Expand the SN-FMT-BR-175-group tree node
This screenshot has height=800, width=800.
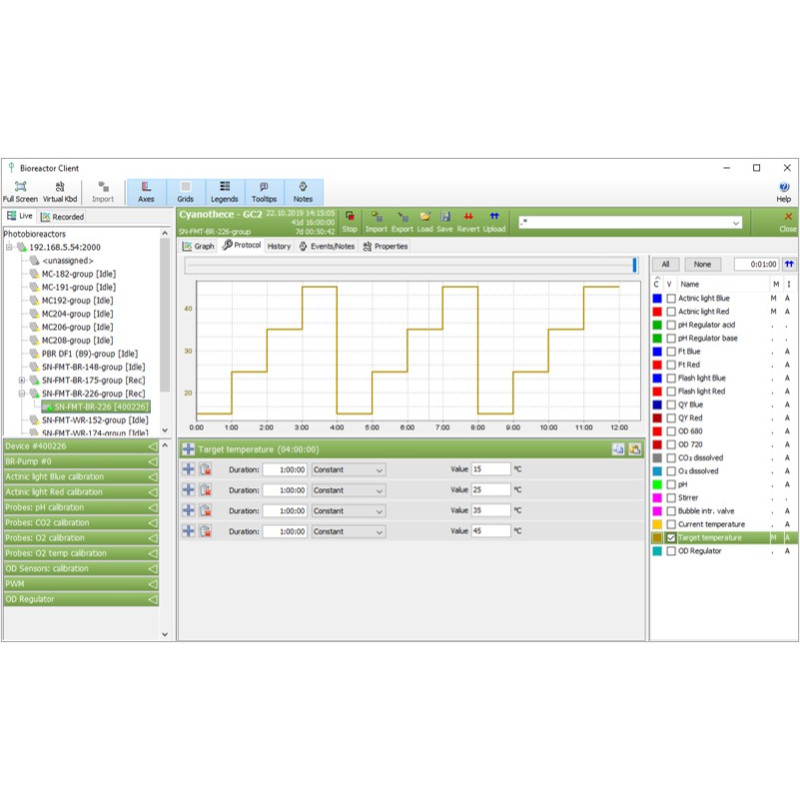pos(22,380)
